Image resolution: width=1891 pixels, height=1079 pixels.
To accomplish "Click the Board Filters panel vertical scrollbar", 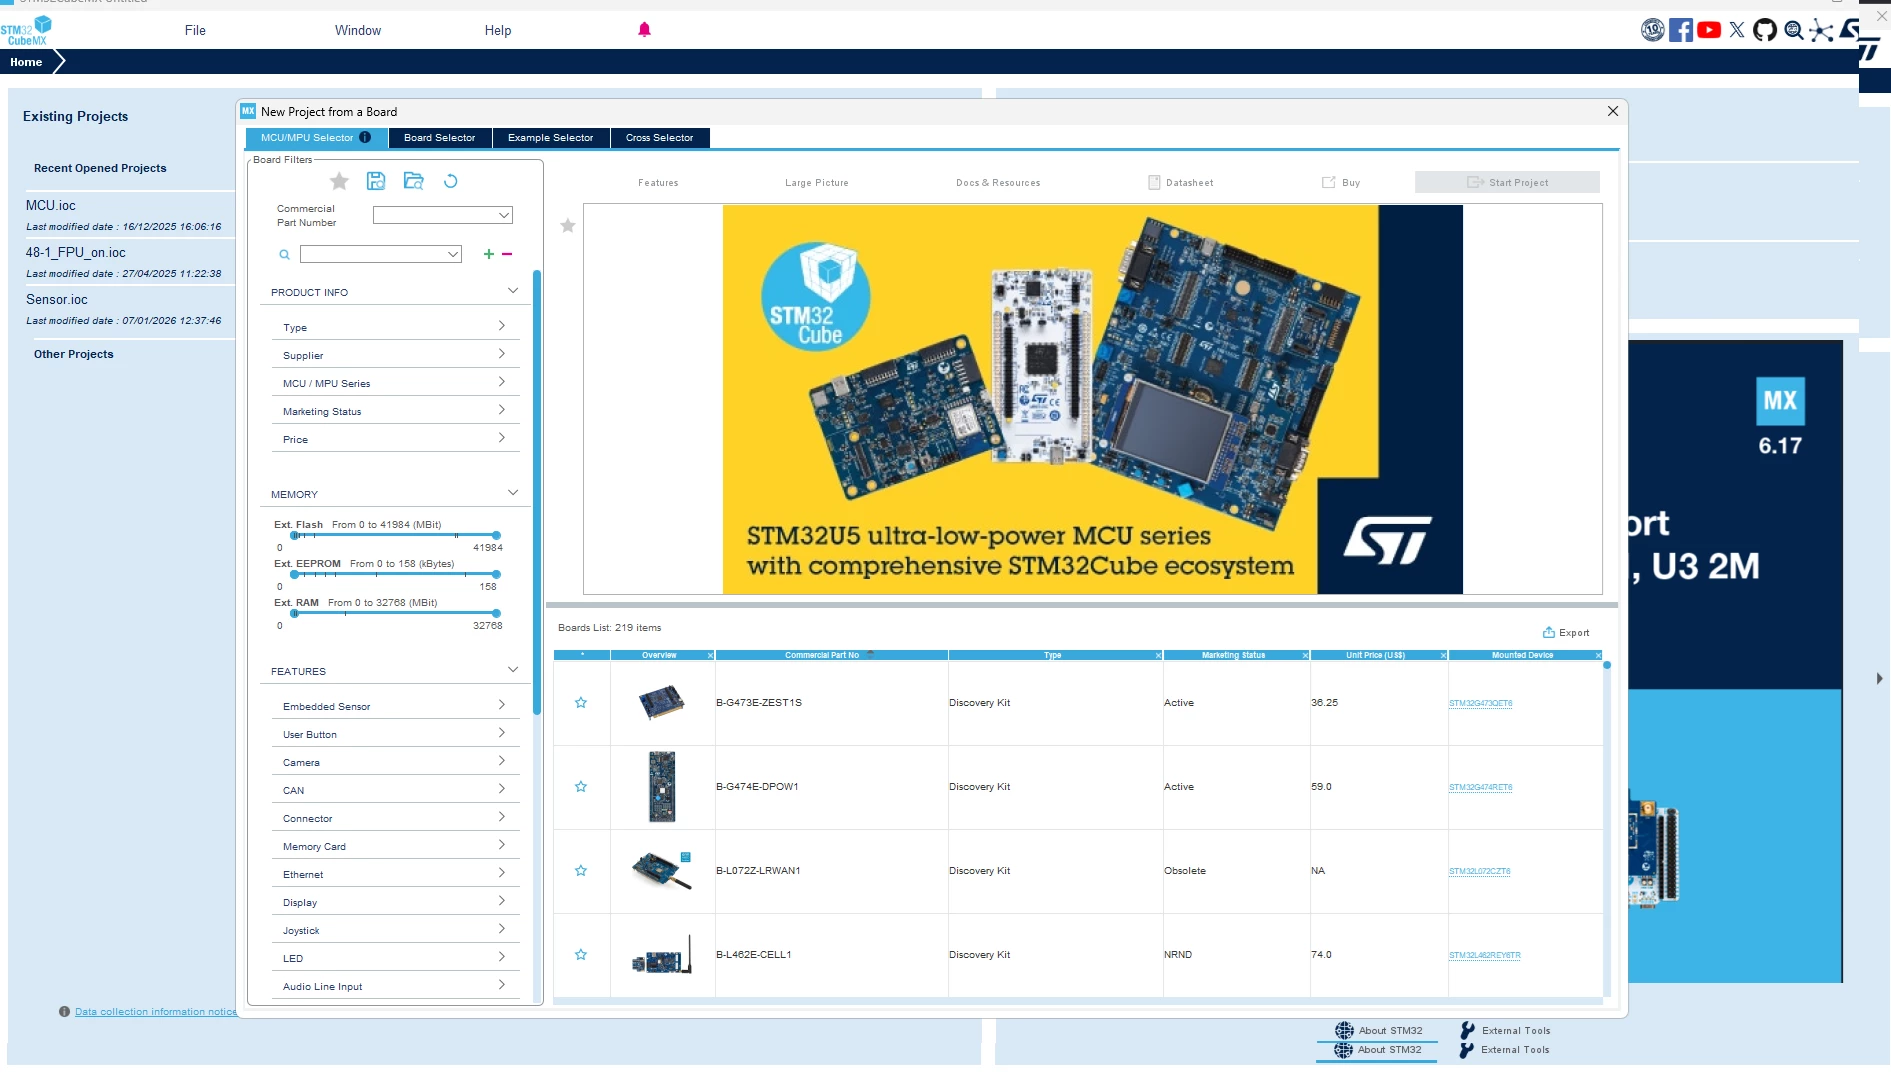I will click(537, 490).
